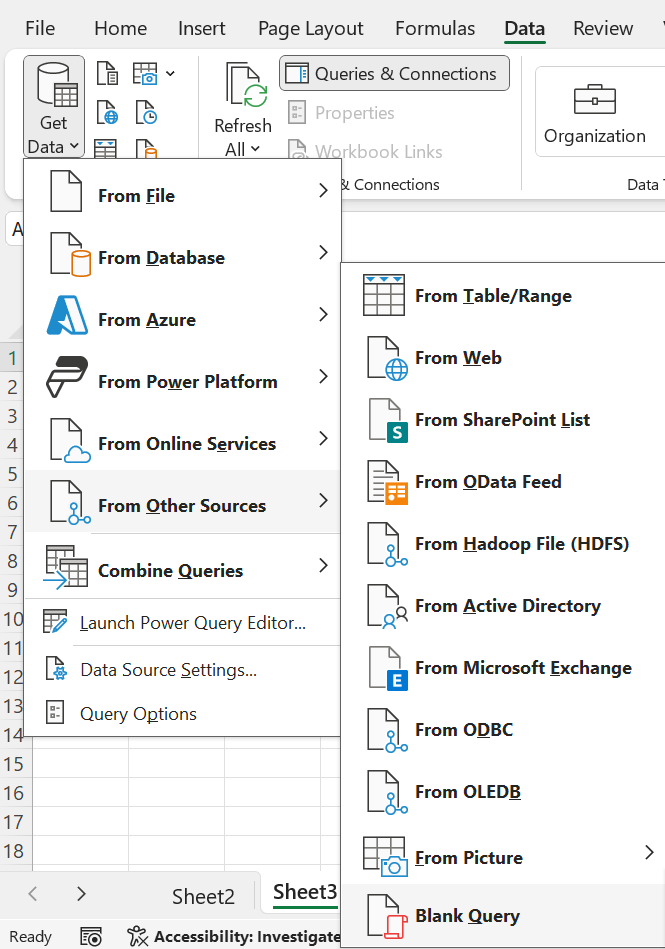This screenshot has width=665, height=949.
Task: Click Workbook Links in the ribbon
Action: pyautogui.click(x=365, y=149)
